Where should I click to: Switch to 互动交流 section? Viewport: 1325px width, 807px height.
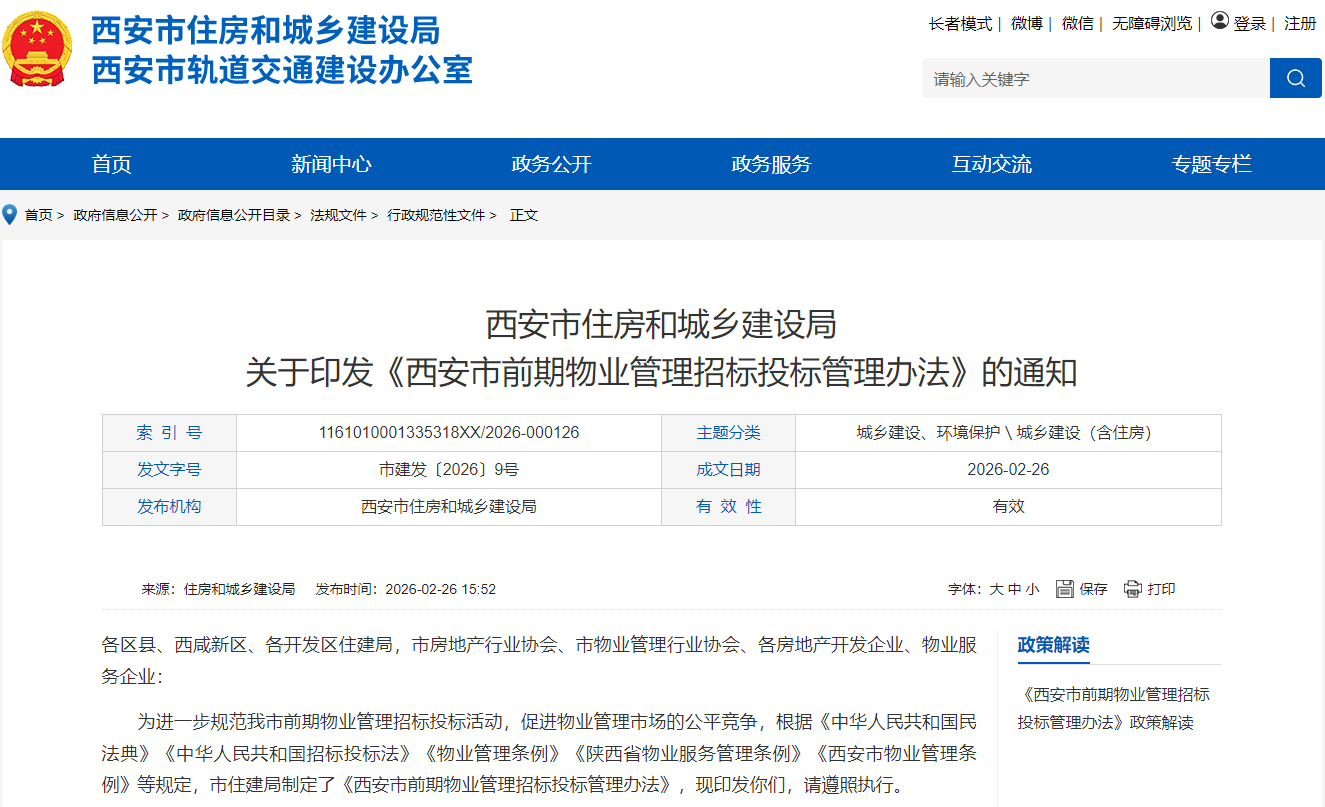[x=992, y=163]
